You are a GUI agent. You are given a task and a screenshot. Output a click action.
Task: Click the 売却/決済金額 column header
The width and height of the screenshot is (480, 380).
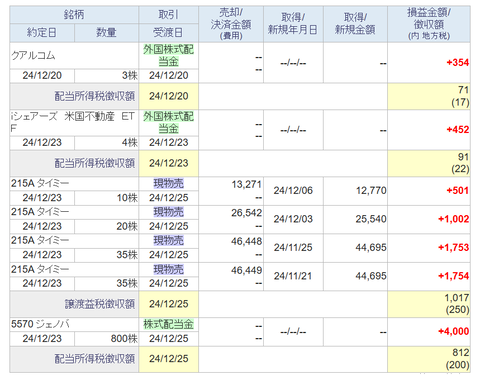pyautogui.click(x=231, y=24)
